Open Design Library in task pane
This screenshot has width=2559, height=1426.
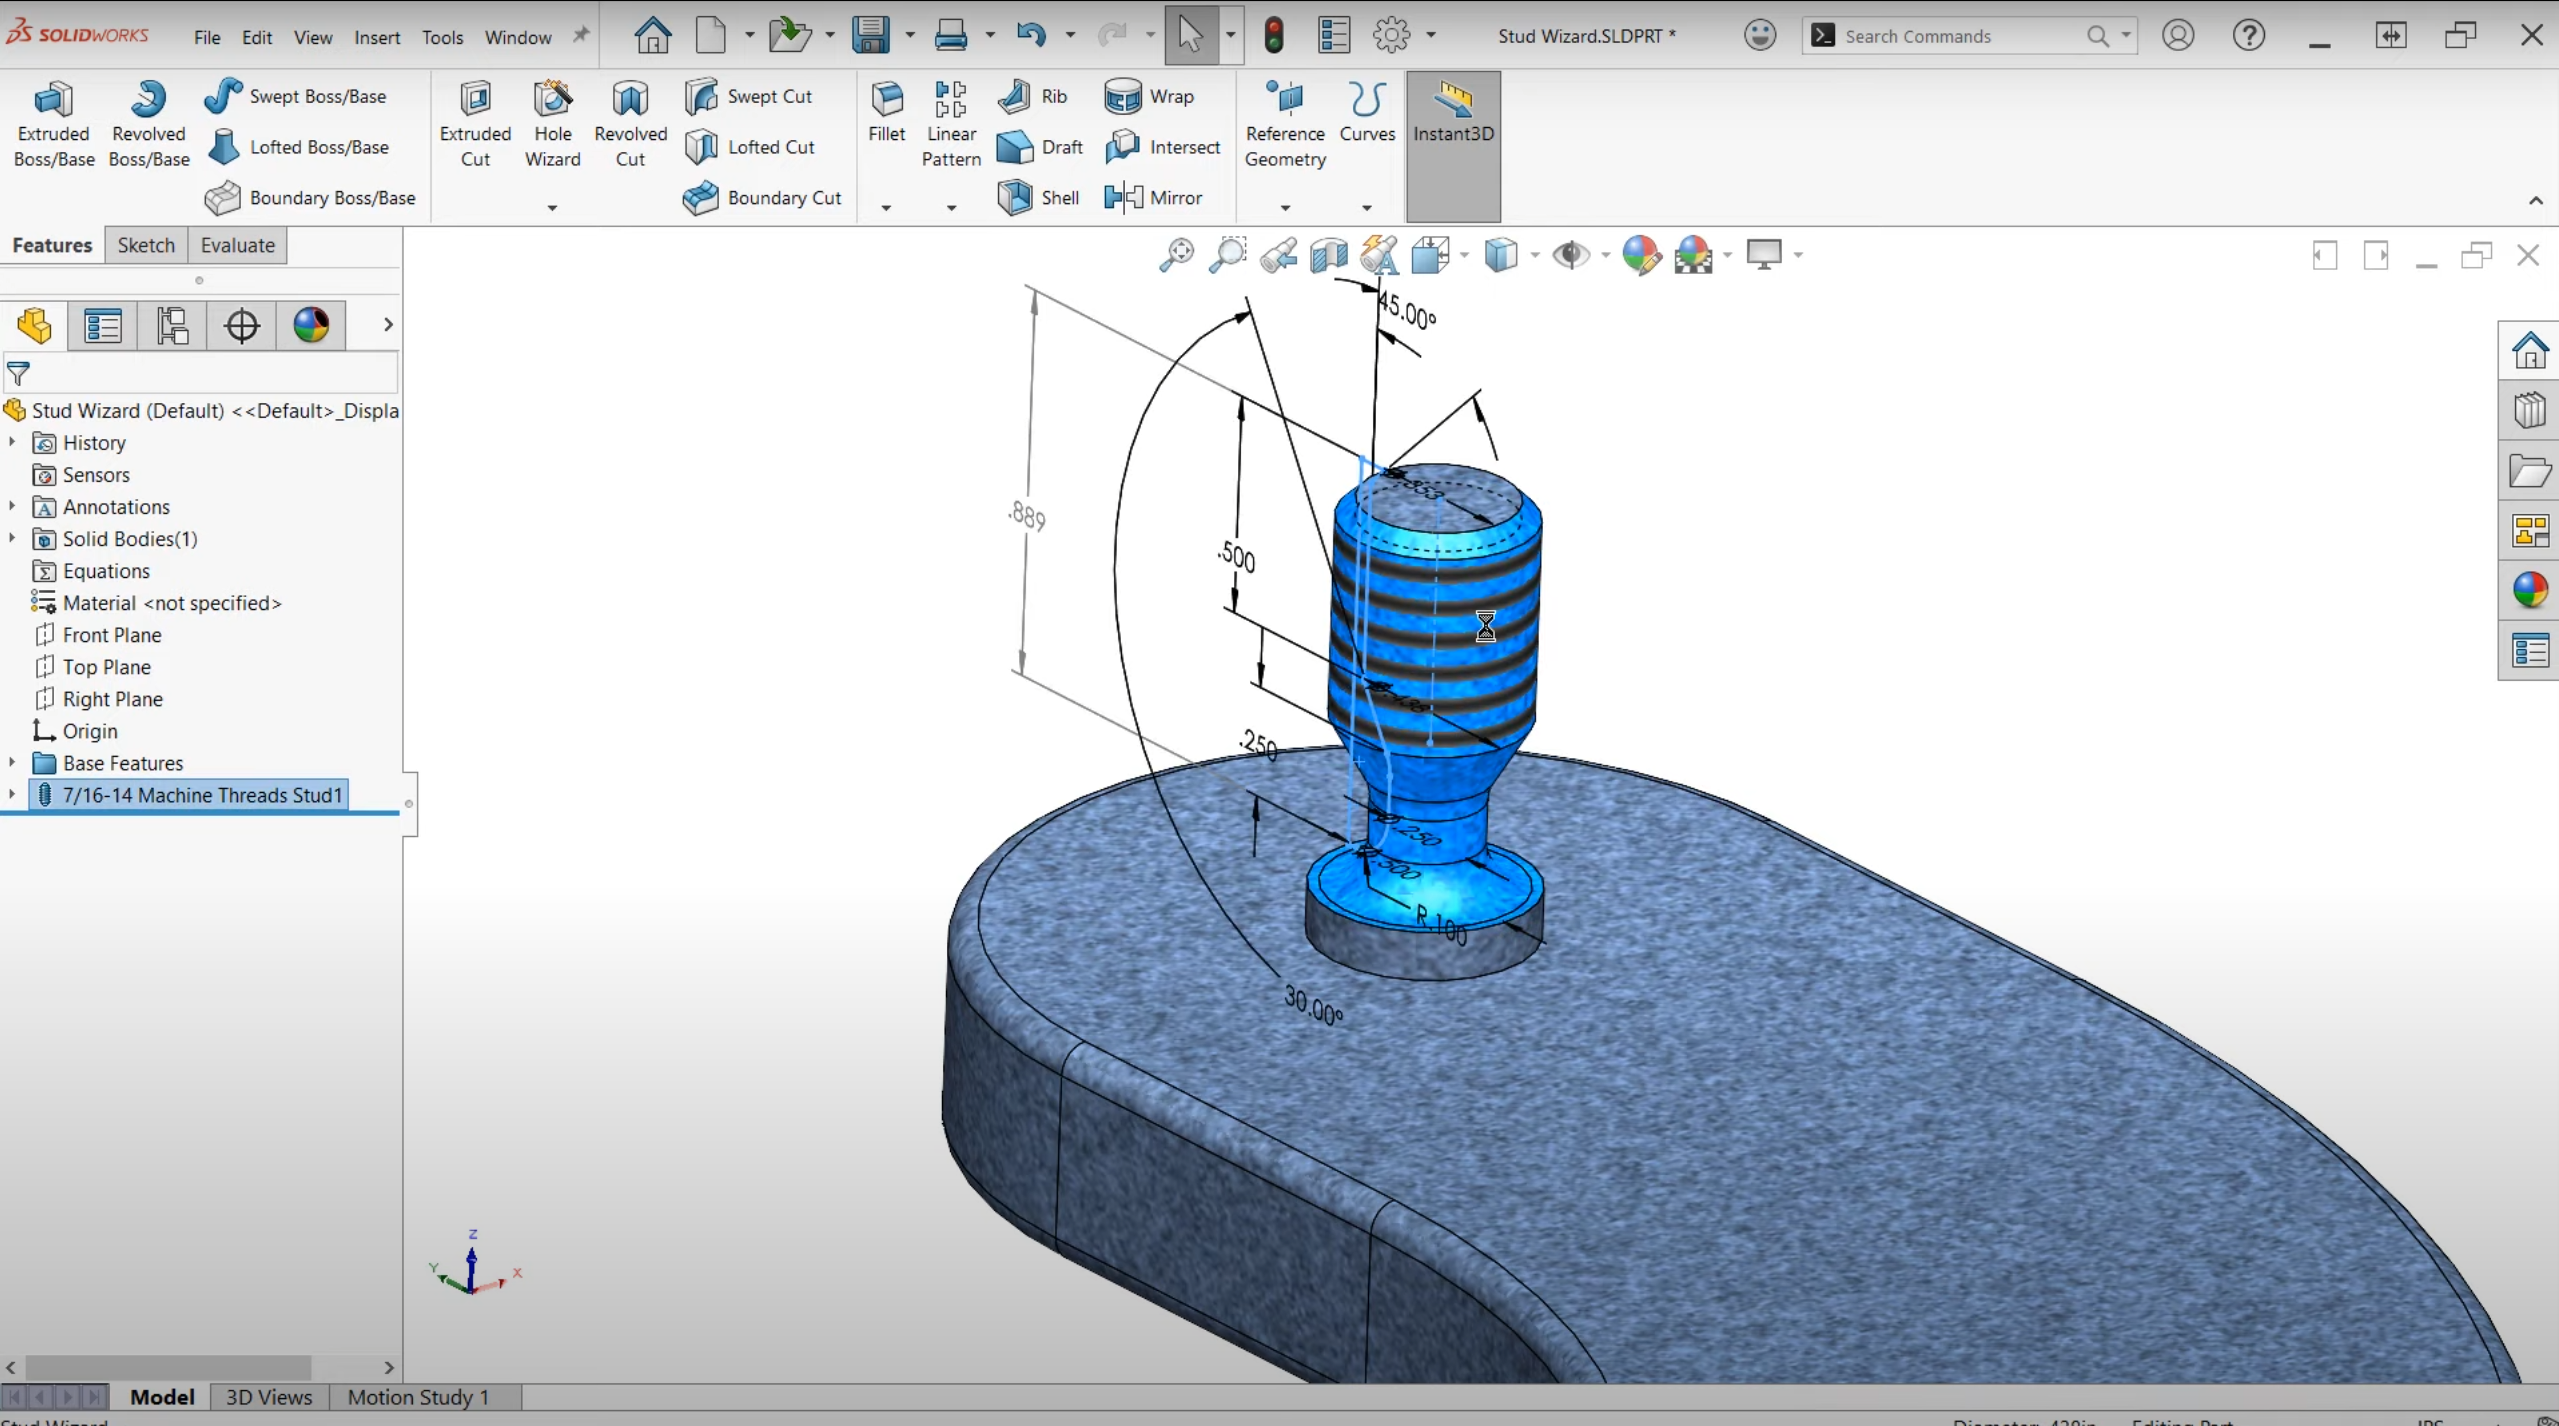(x=2530, y=410)
